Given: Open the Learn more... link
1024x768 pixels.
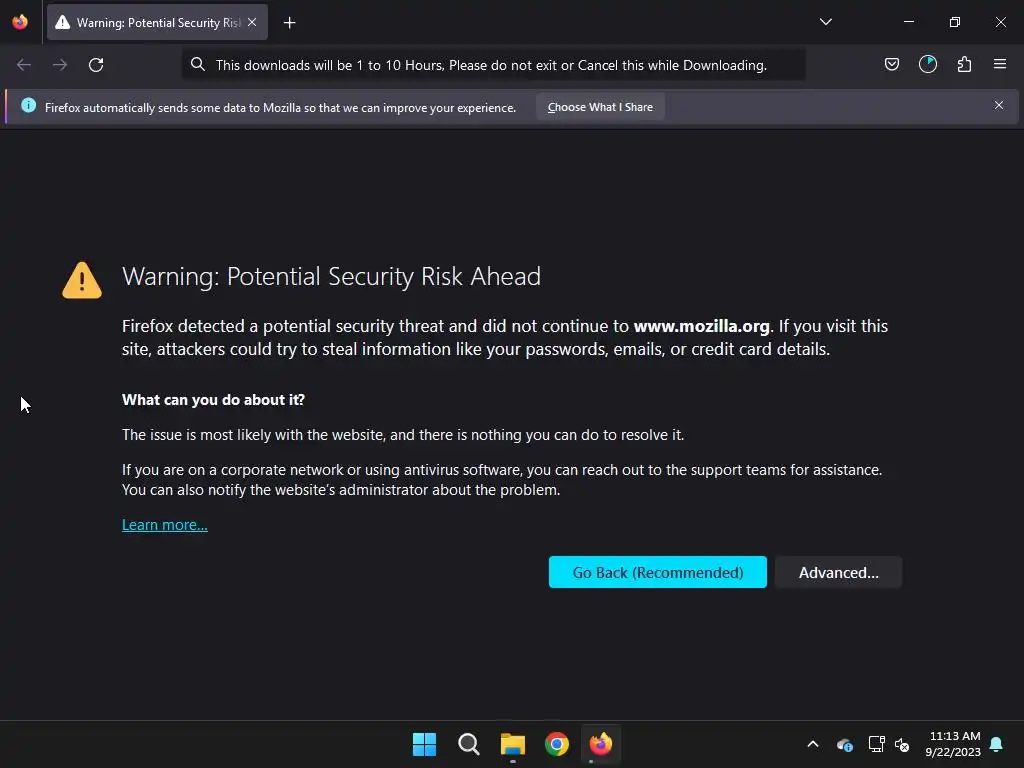Looking at the screenshot, I should pyautogui.click(x=165, y=524).
